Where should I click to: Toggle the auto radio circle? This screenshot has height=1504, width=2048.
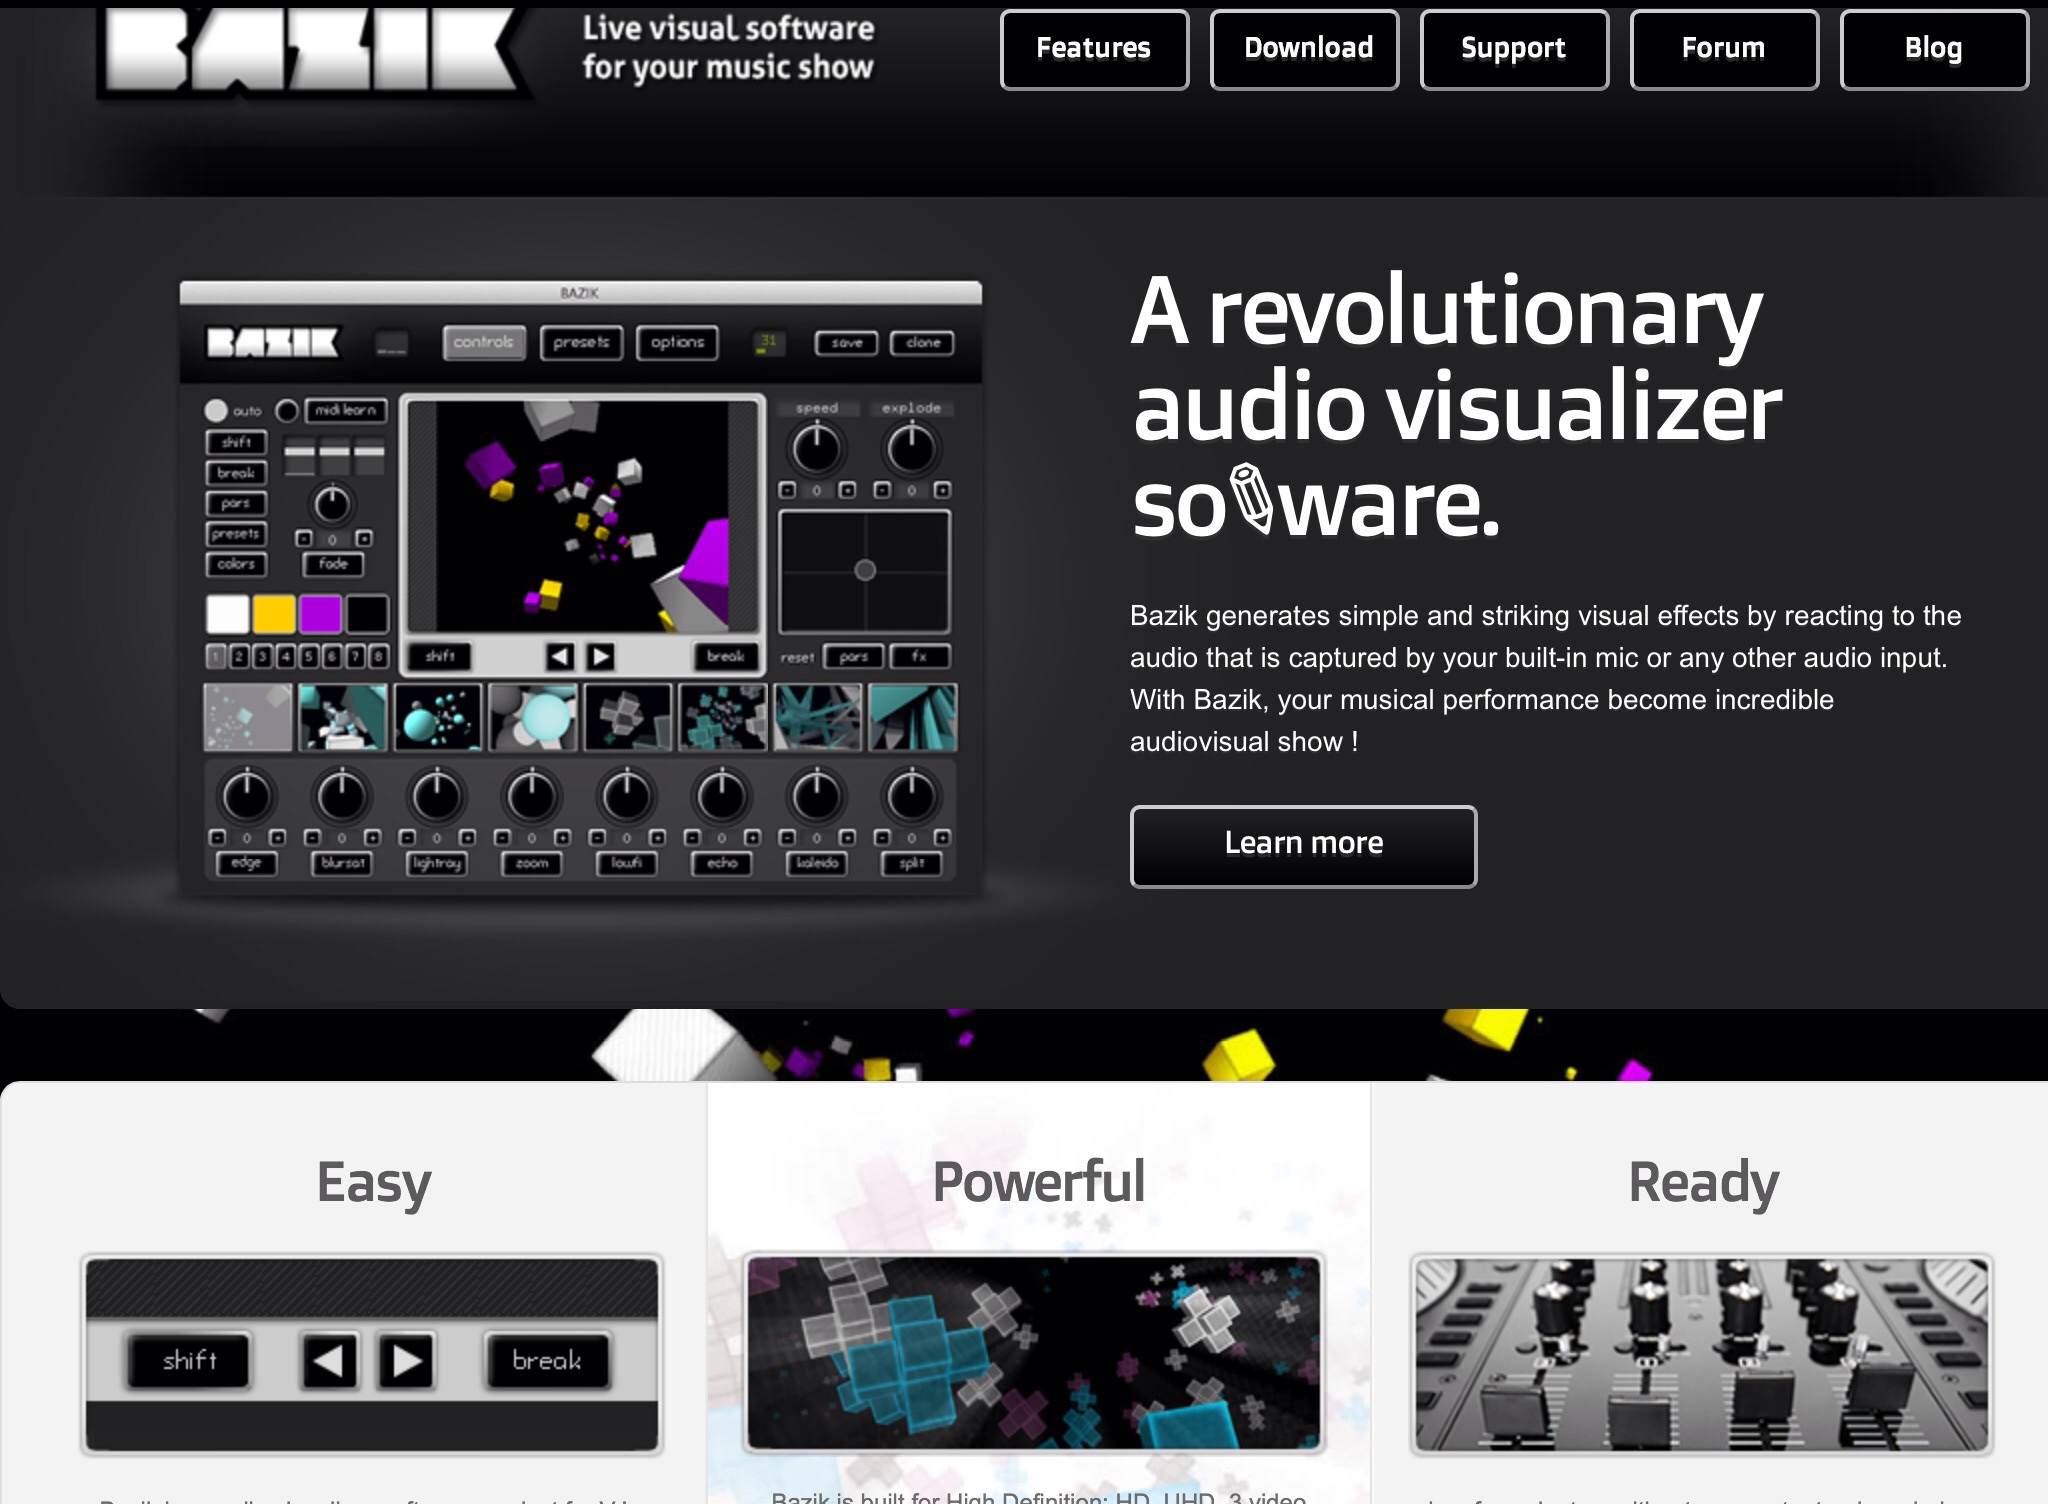coord(216,410)
